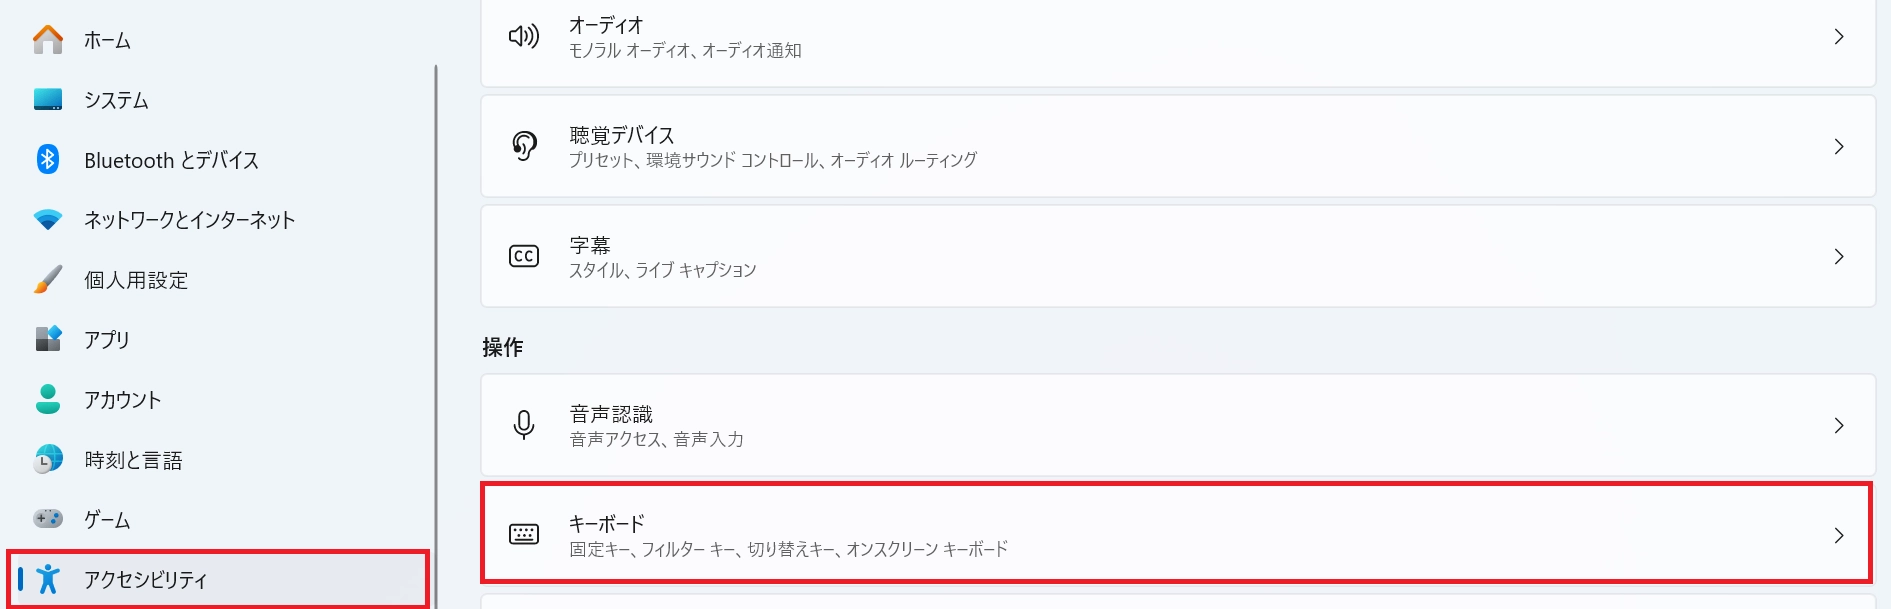Click the personalization paintbrush icon

[47, 280]
